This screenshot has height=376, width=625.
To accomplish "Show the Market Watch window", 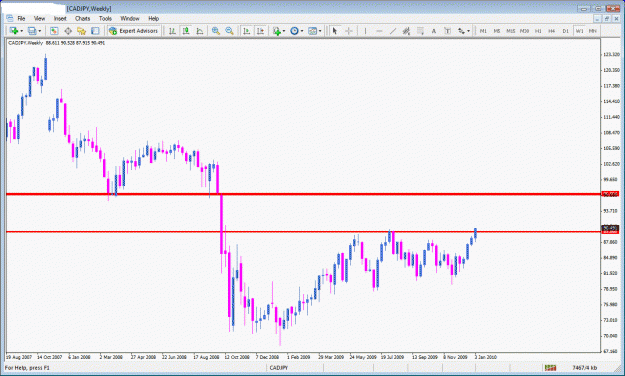I will [54, 31].
